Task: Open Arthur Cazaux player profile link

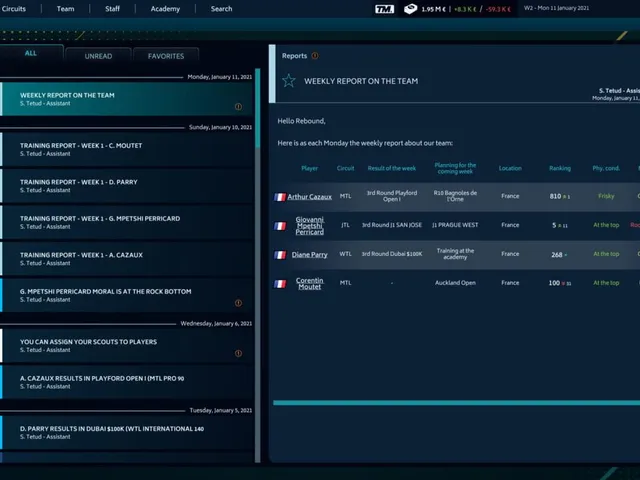Action: tap(309, 197)
